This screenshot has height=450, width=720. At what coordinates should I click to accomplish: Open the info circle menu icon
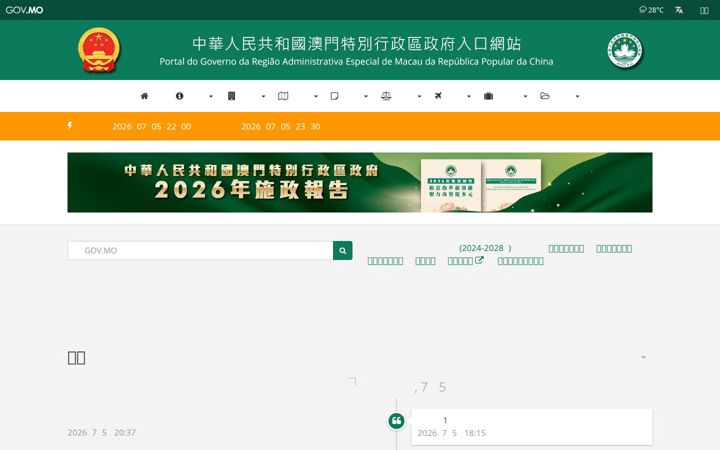(180, 96)
